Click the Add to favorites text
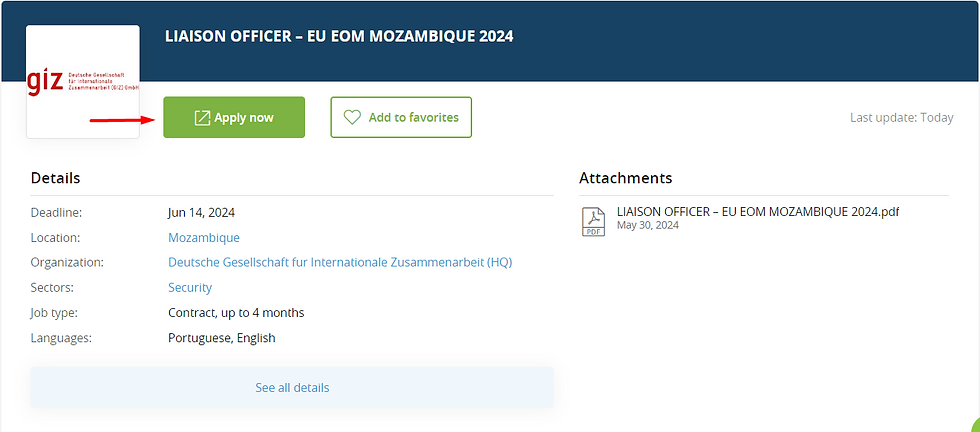Screen dimensions: 980x432 pos(413,117)
